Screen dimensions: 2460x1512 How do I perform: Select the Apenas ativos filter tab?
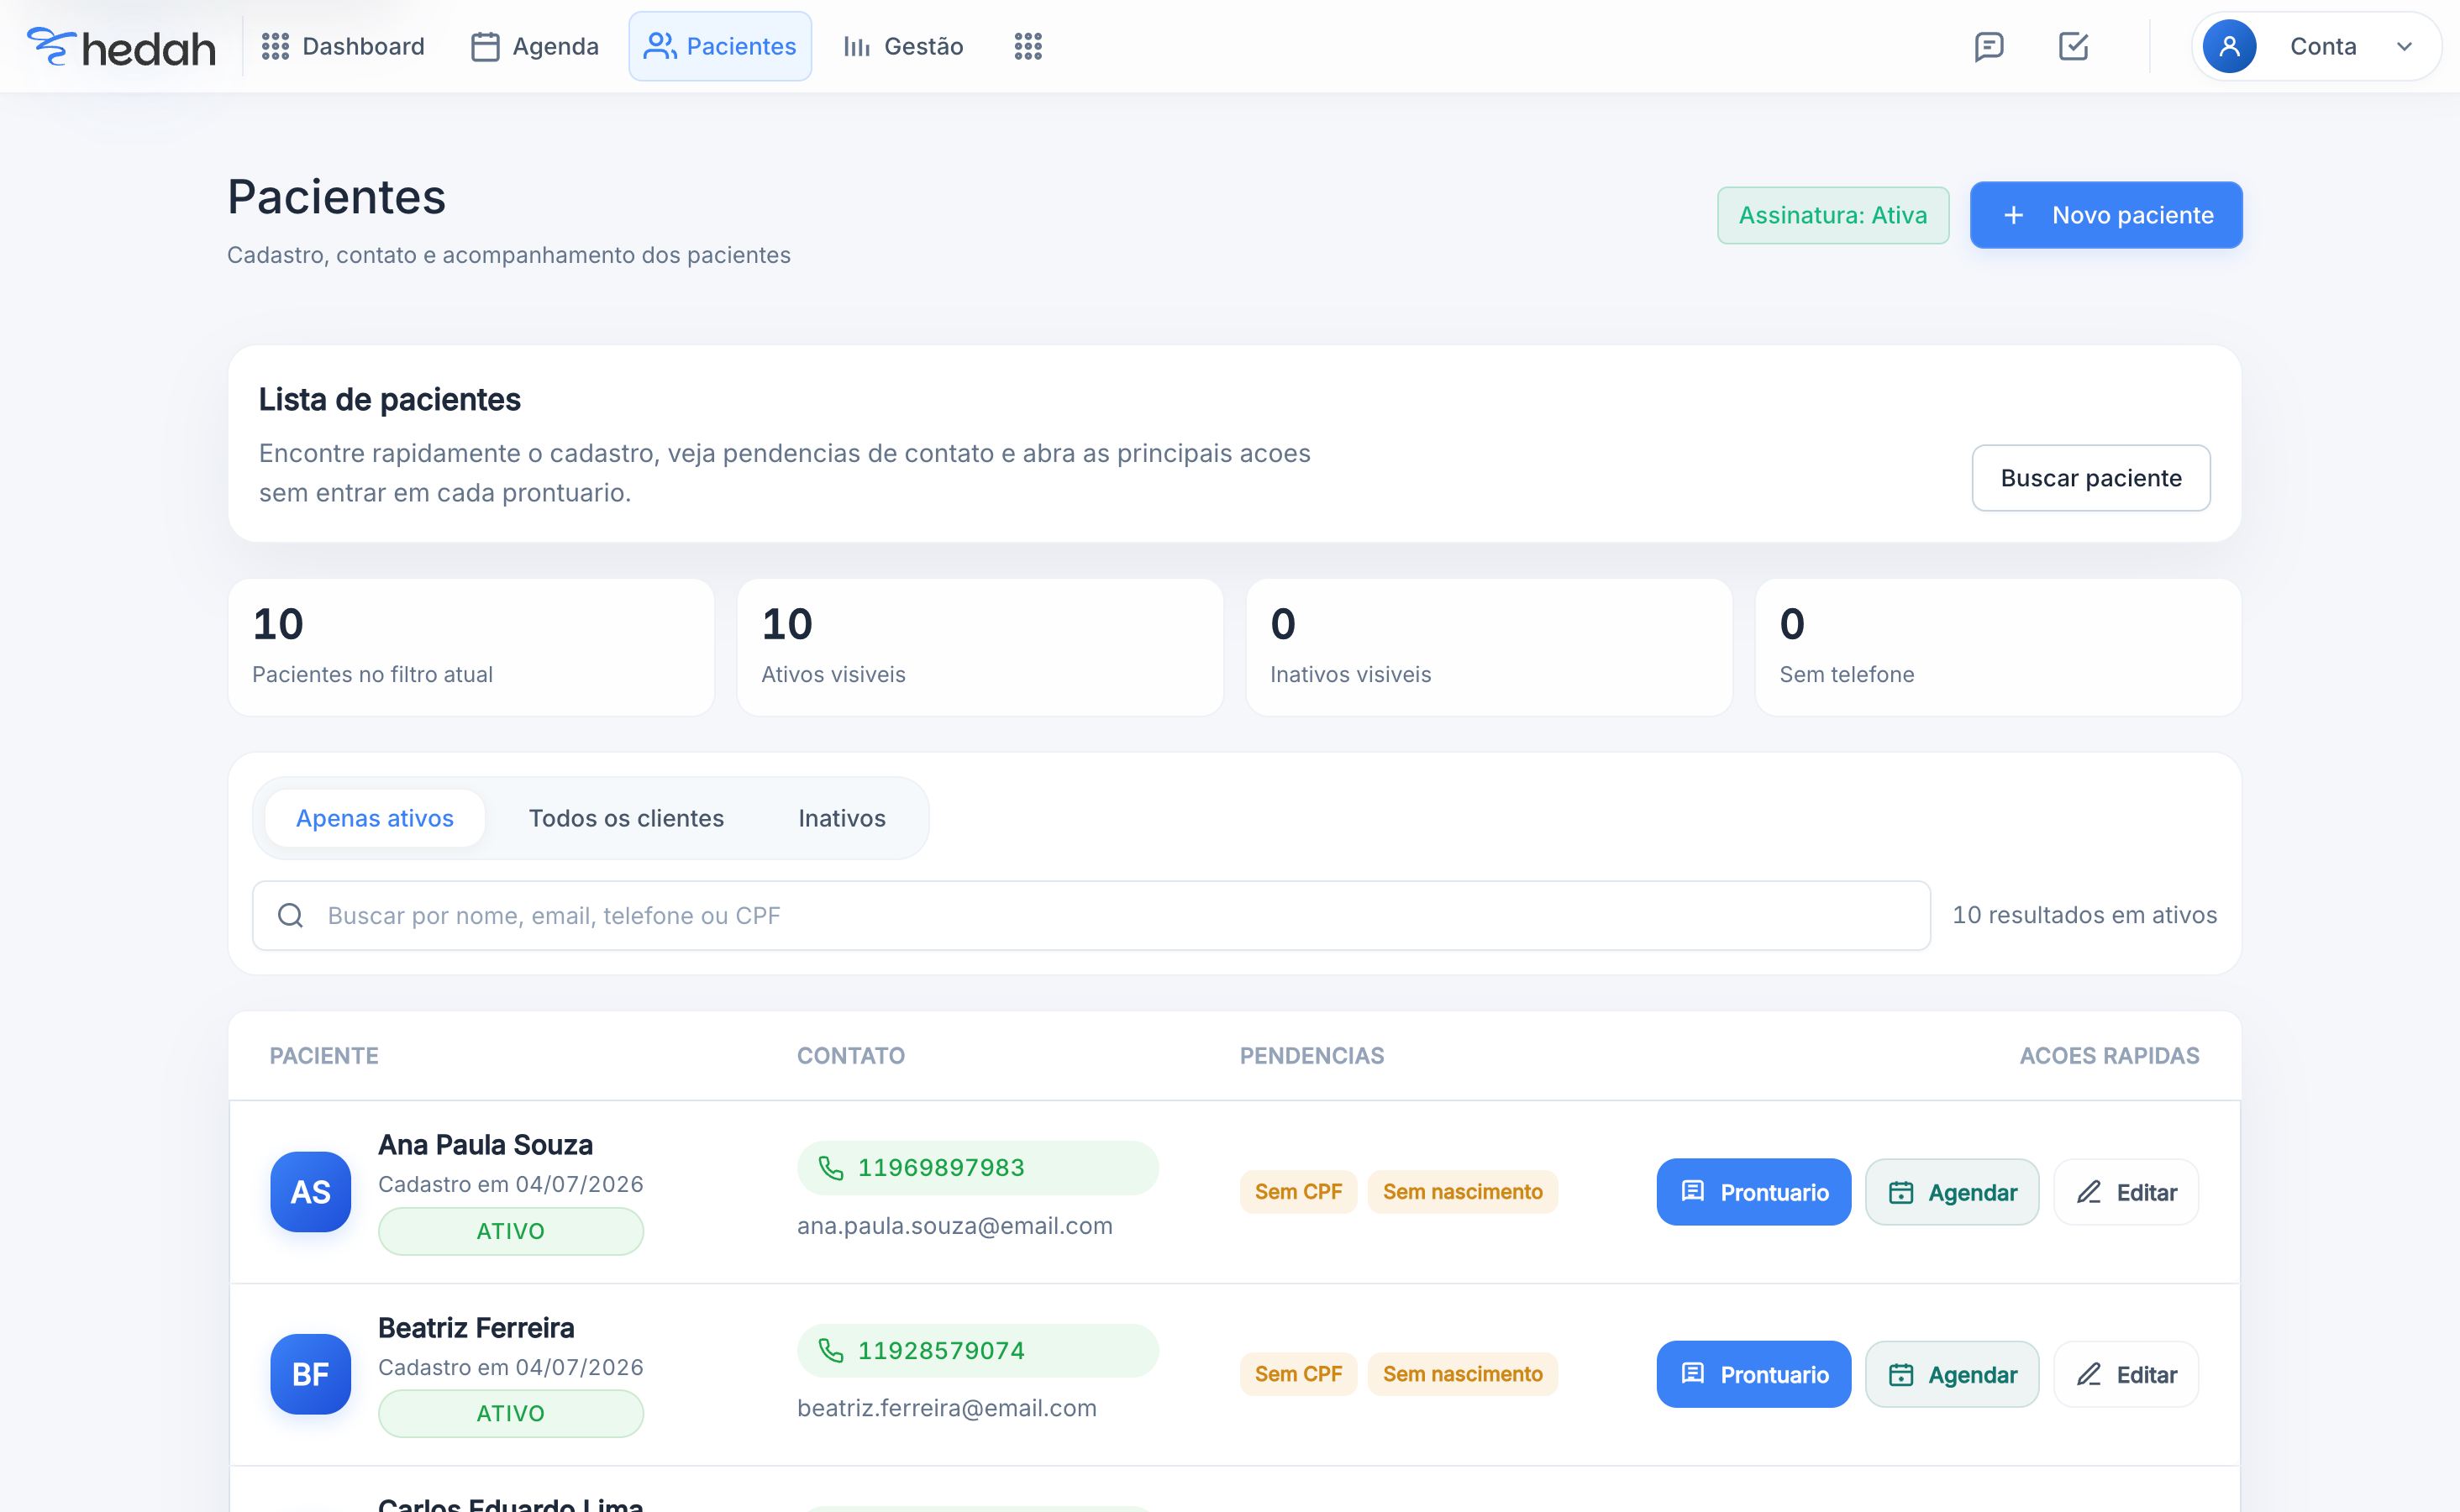[375, 818]
